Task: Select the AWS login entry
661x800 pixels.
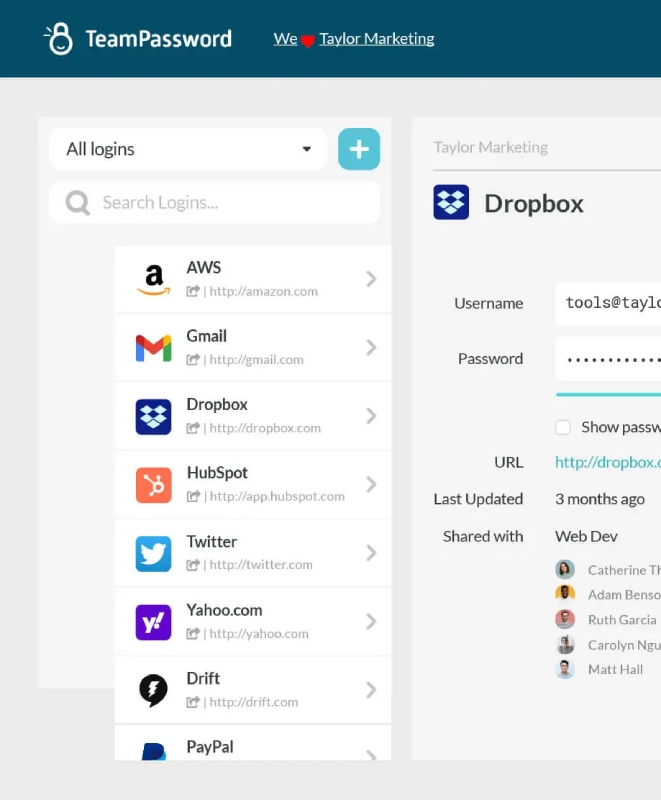Action: (252, 279)
